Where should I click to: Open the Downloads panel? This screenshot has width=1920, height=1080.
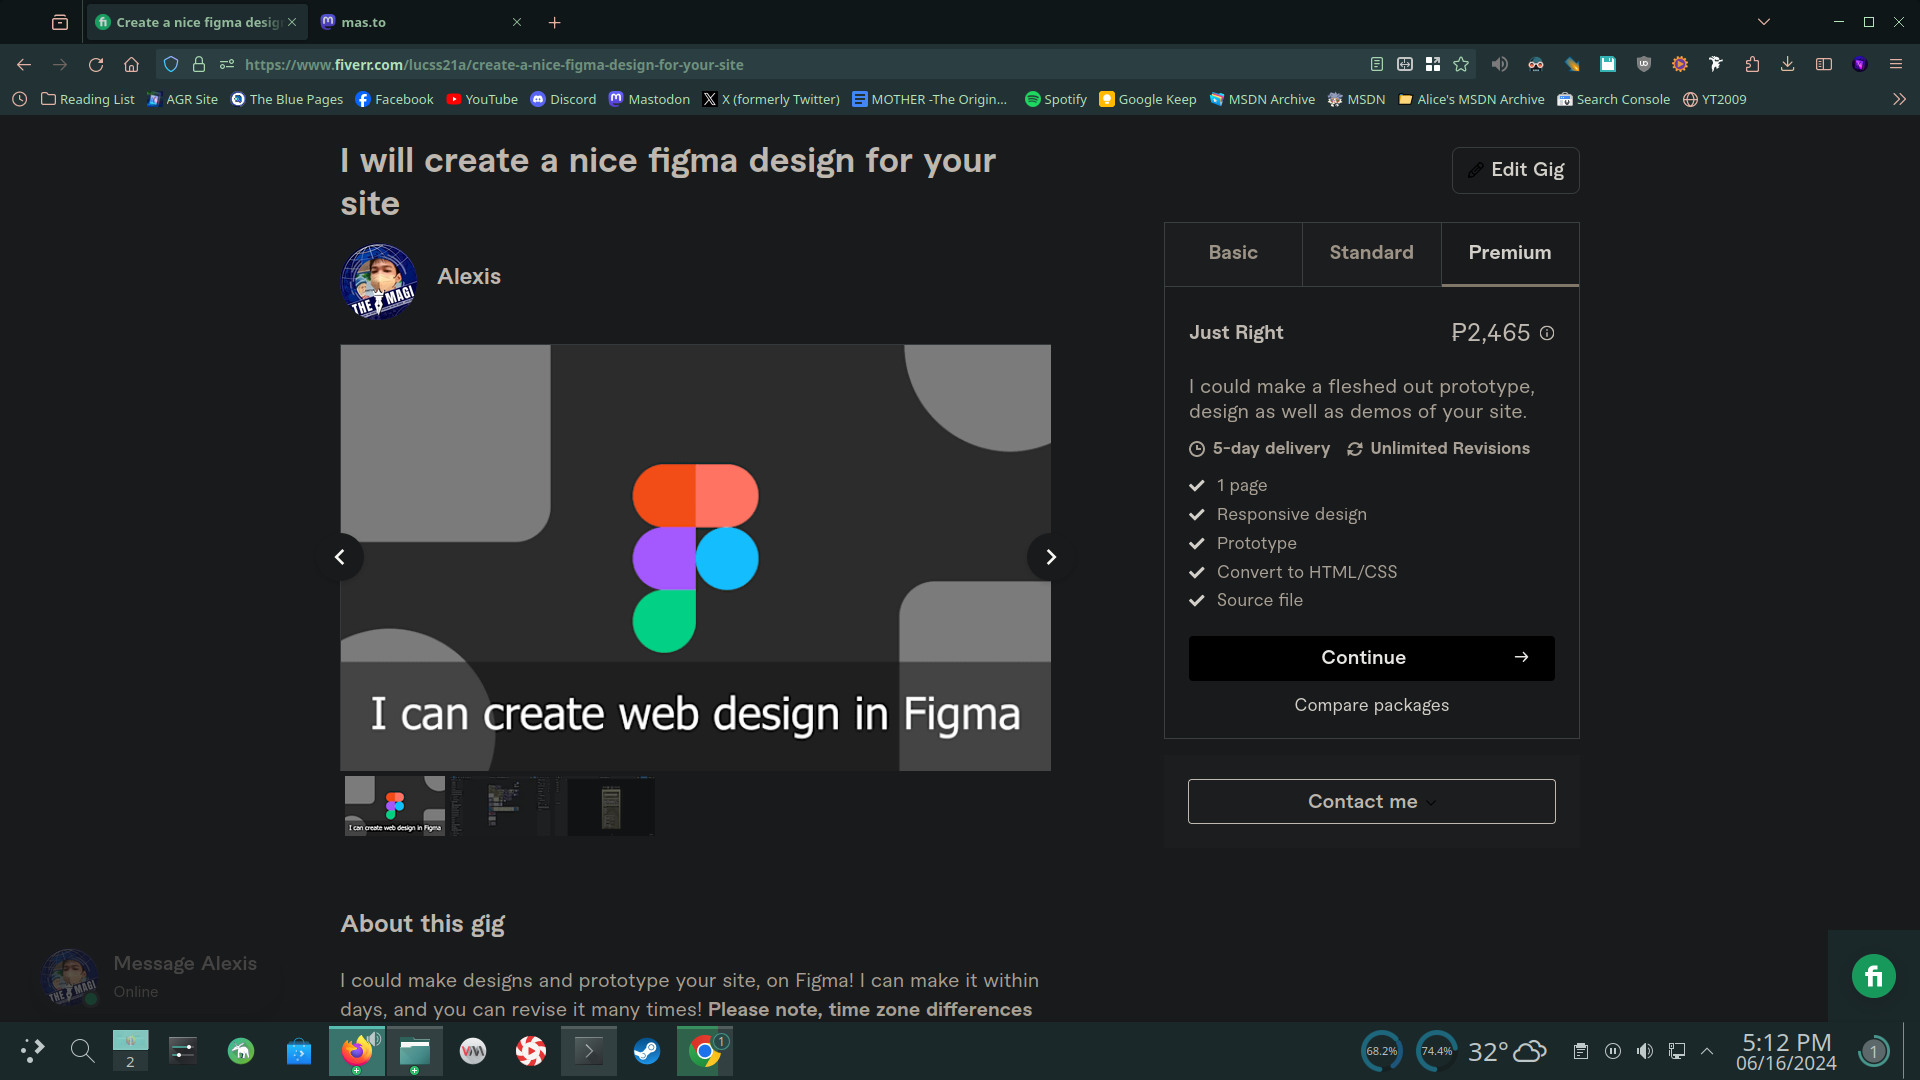click(1787, 64)
